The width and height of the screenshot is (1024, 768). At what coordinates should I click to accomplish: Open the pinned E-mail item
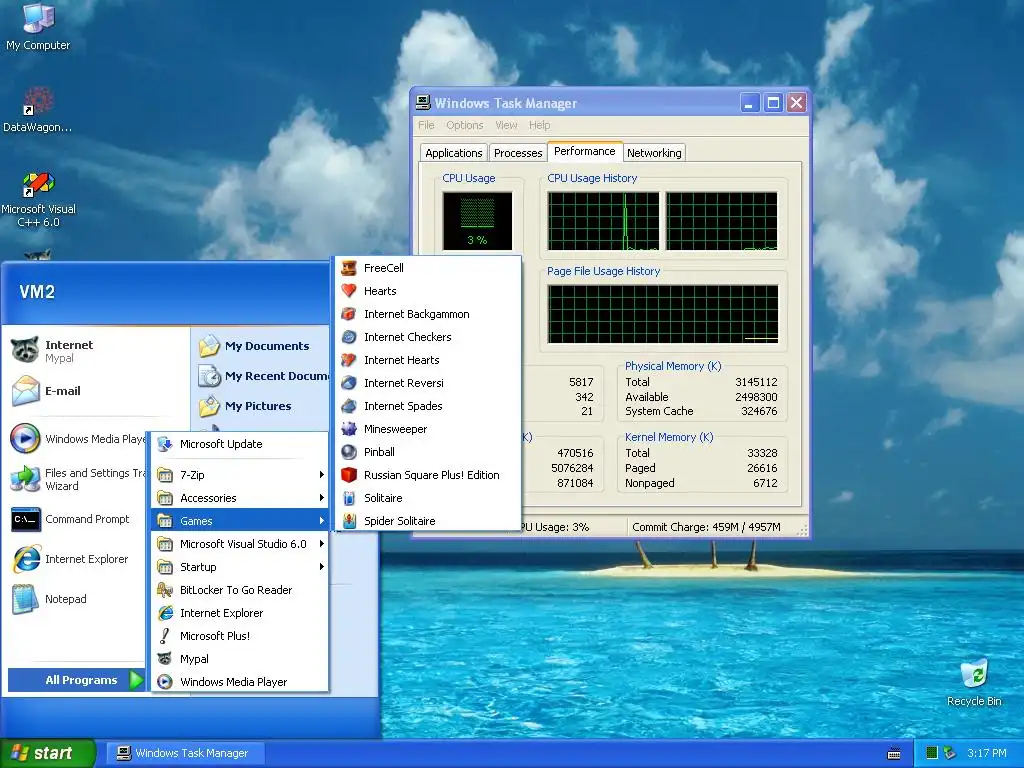[x=97, y=391]
